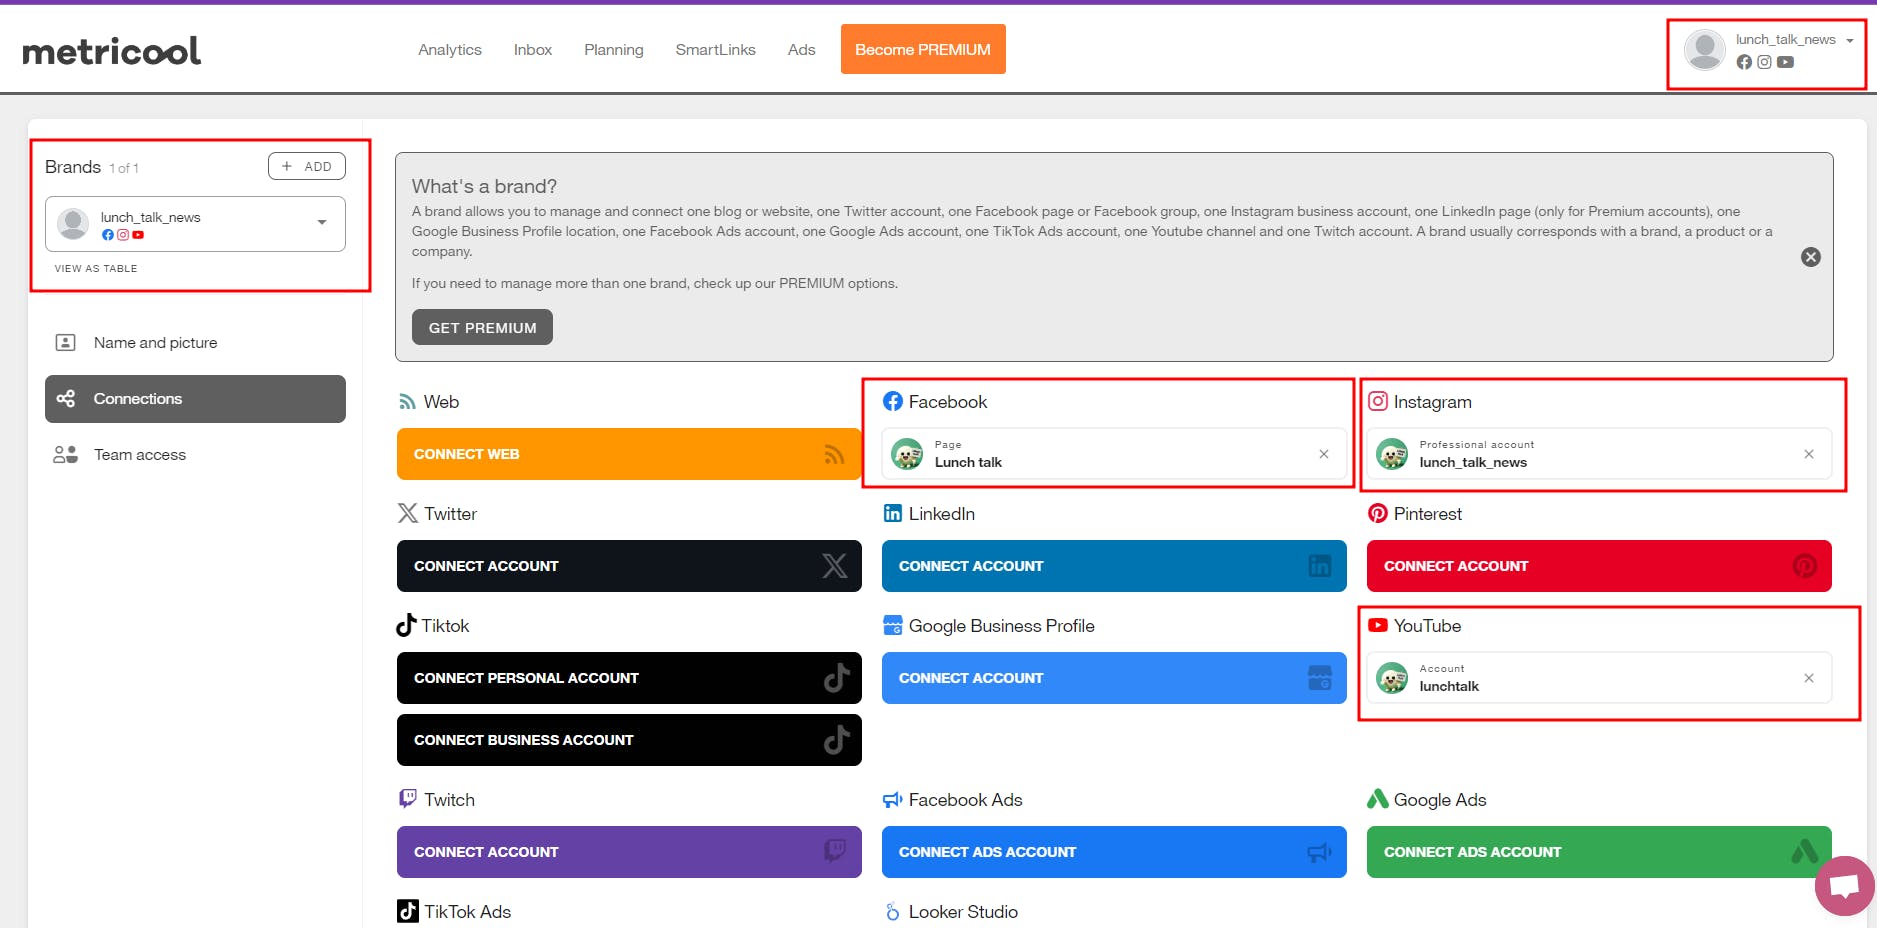Click the Twitch heading icon

tap(408, 798)
